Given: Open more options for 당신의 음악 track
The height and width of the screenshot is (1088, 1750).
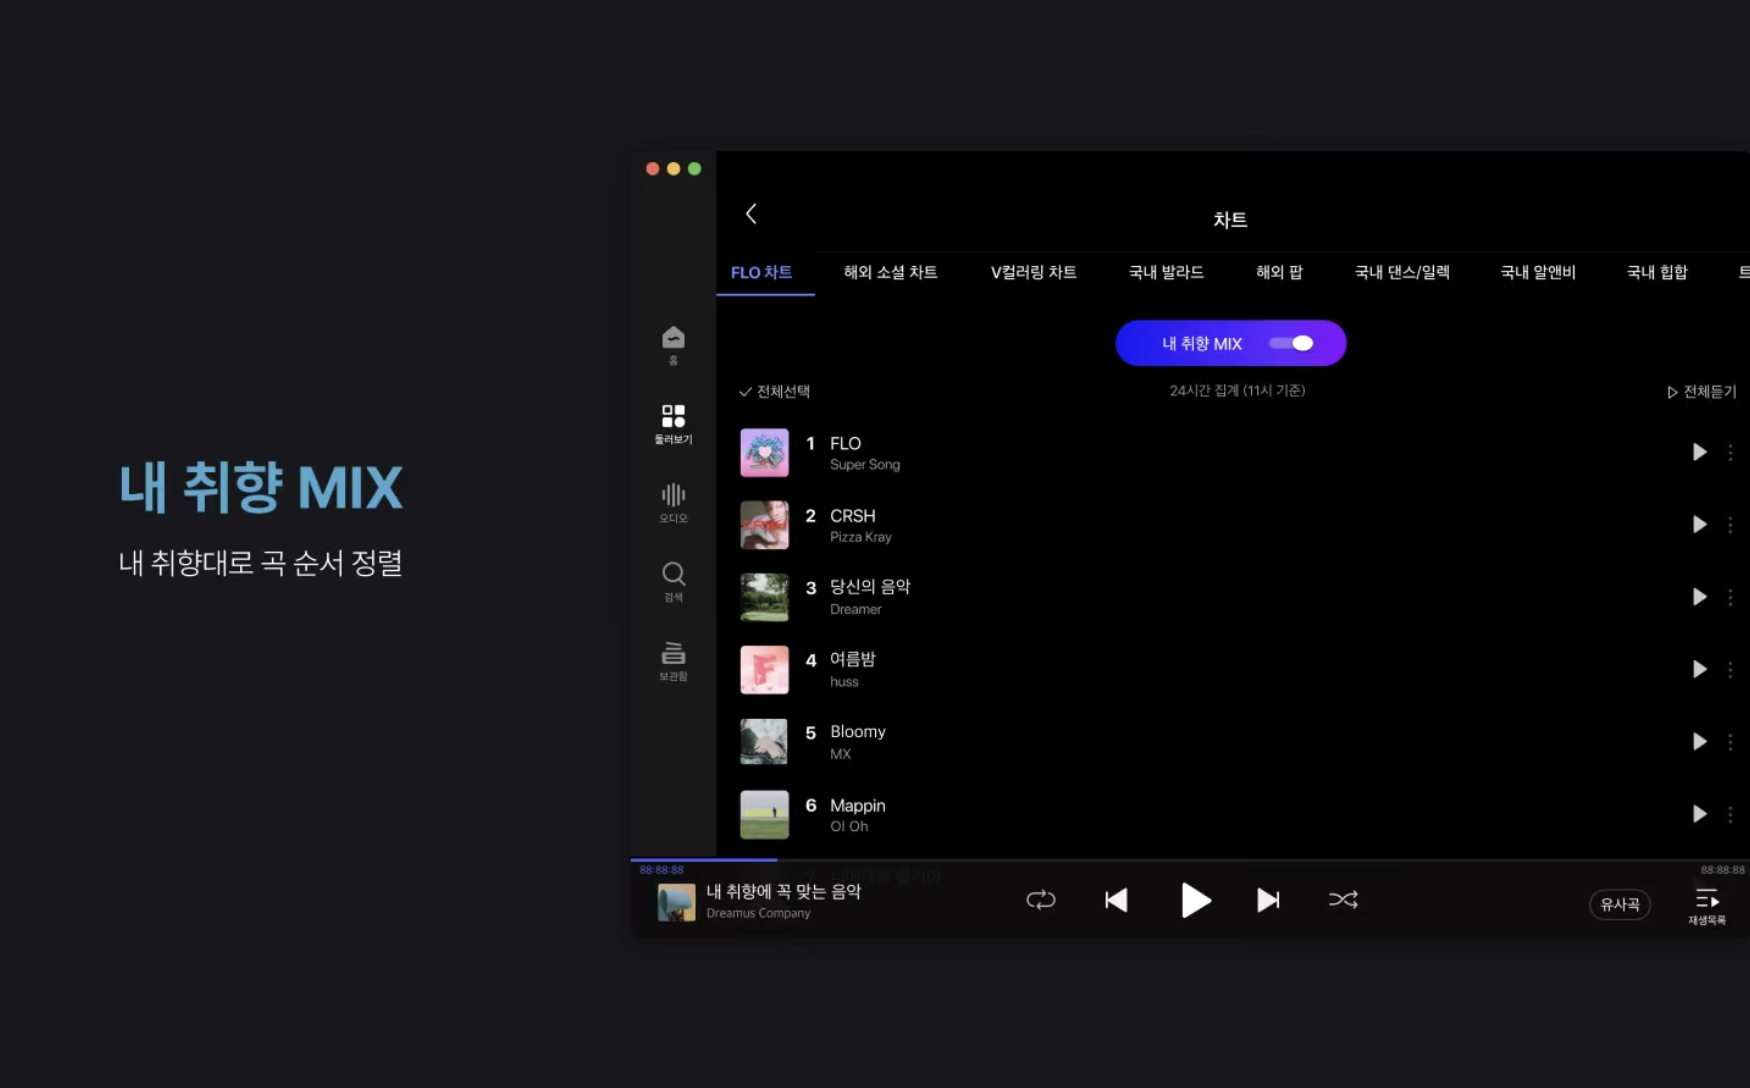Looking at the screenshot, I should coord(1730,597).
